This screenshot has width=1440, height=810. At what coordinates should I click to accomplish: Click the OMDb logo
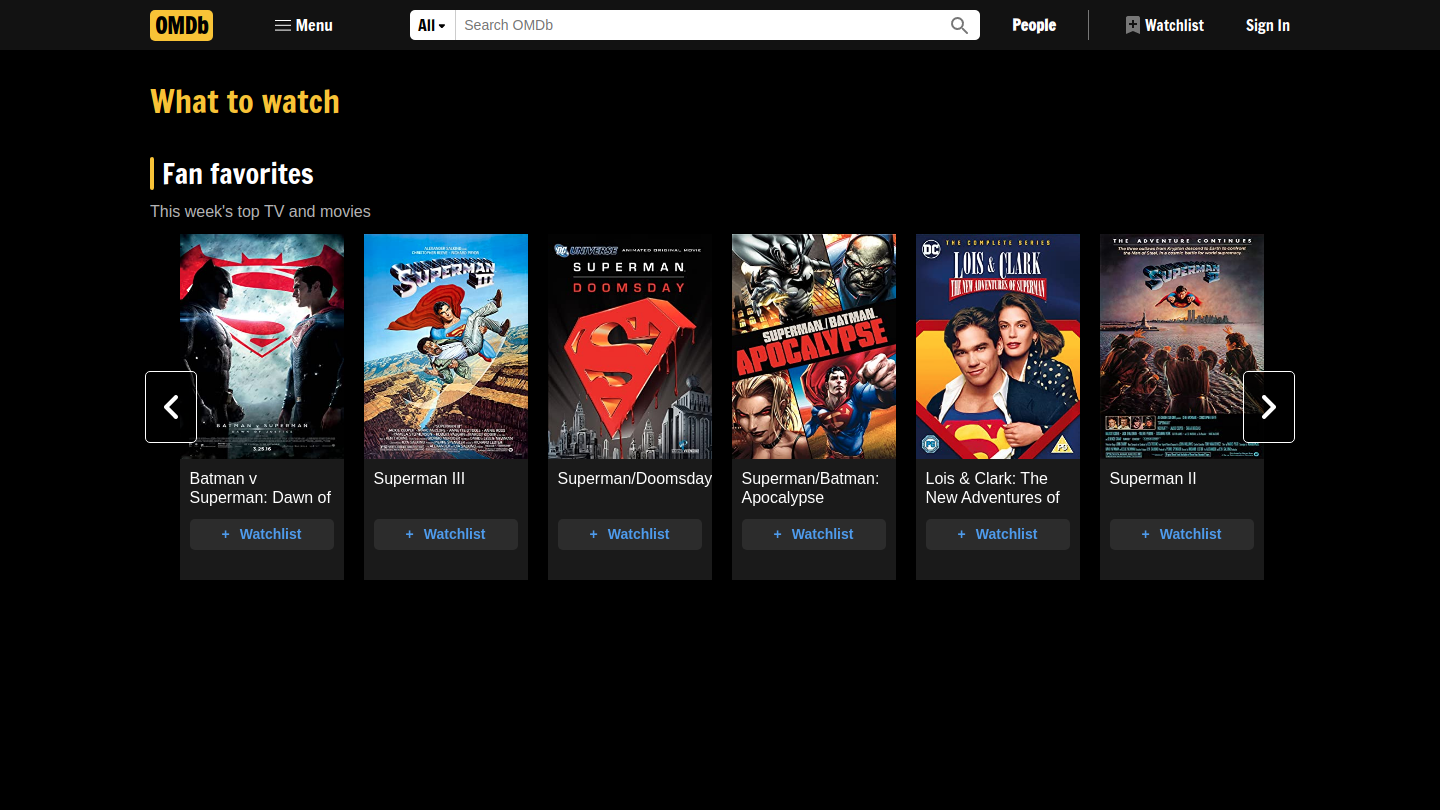coord(181,25)
